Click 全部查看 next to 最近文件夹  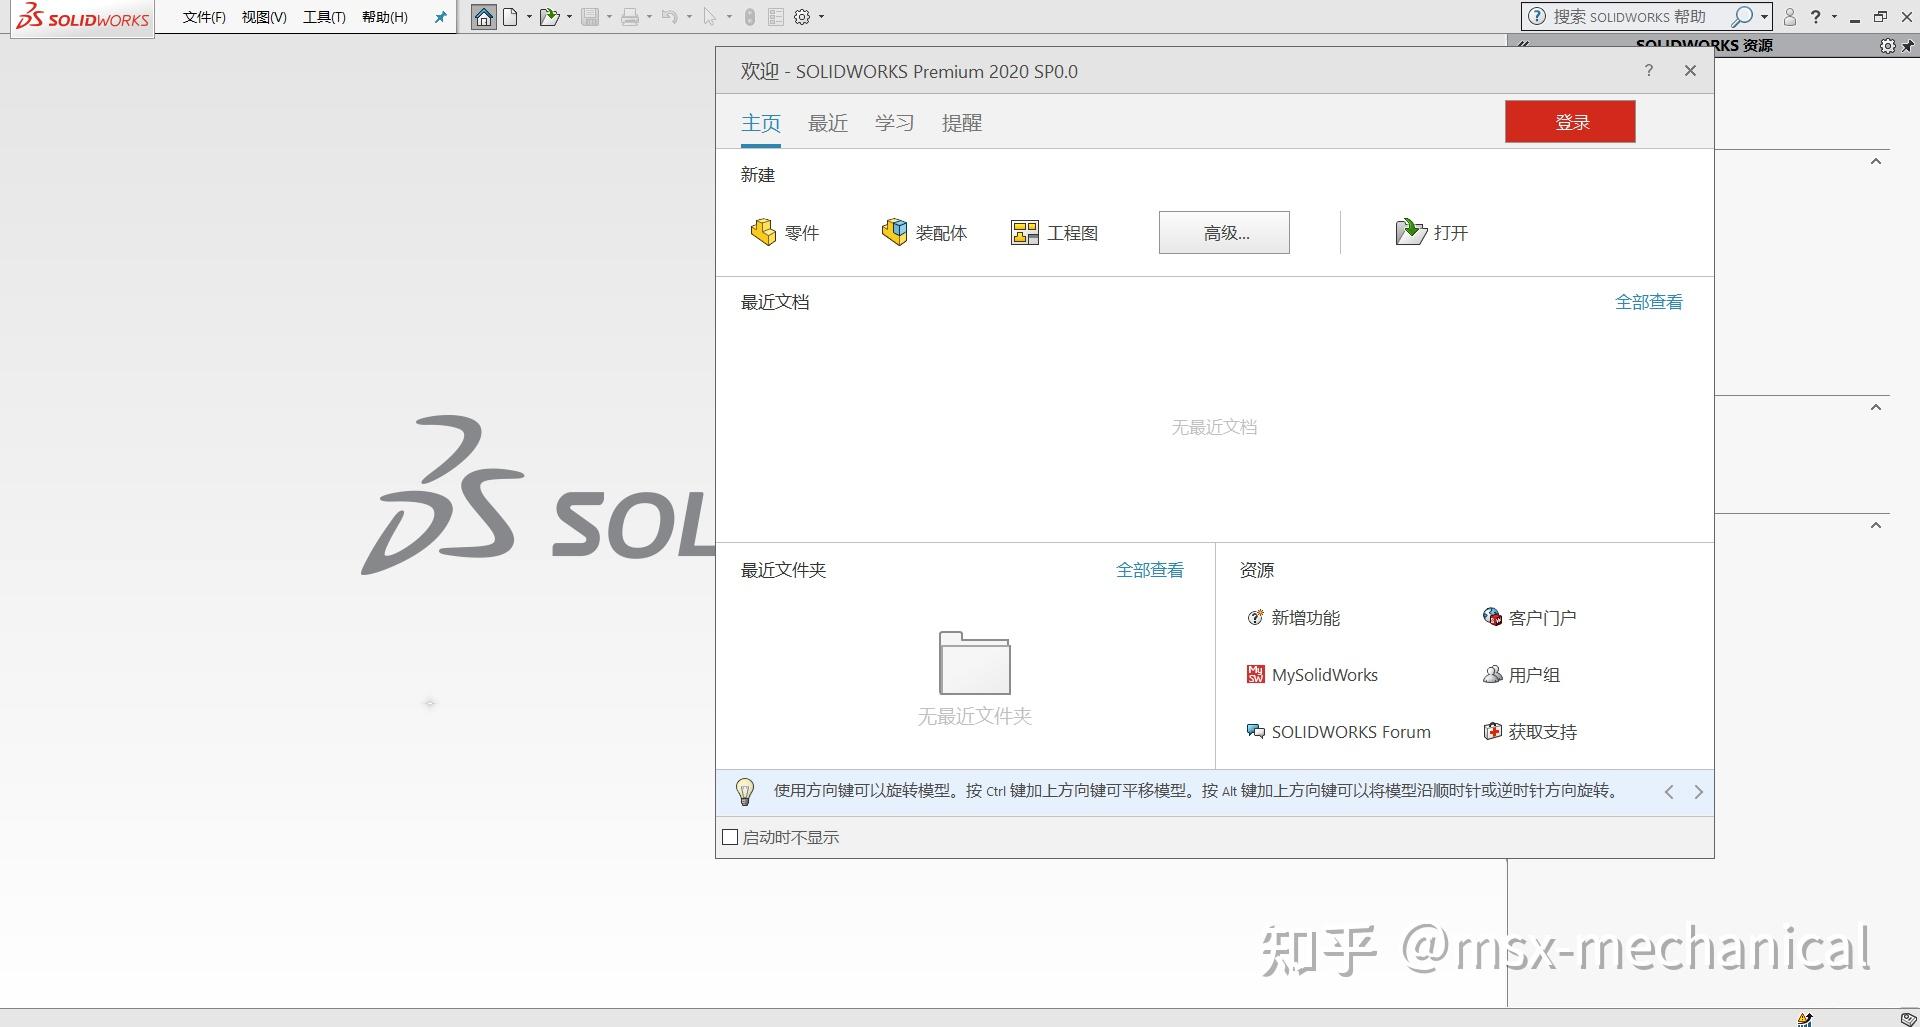(1150, 570)
